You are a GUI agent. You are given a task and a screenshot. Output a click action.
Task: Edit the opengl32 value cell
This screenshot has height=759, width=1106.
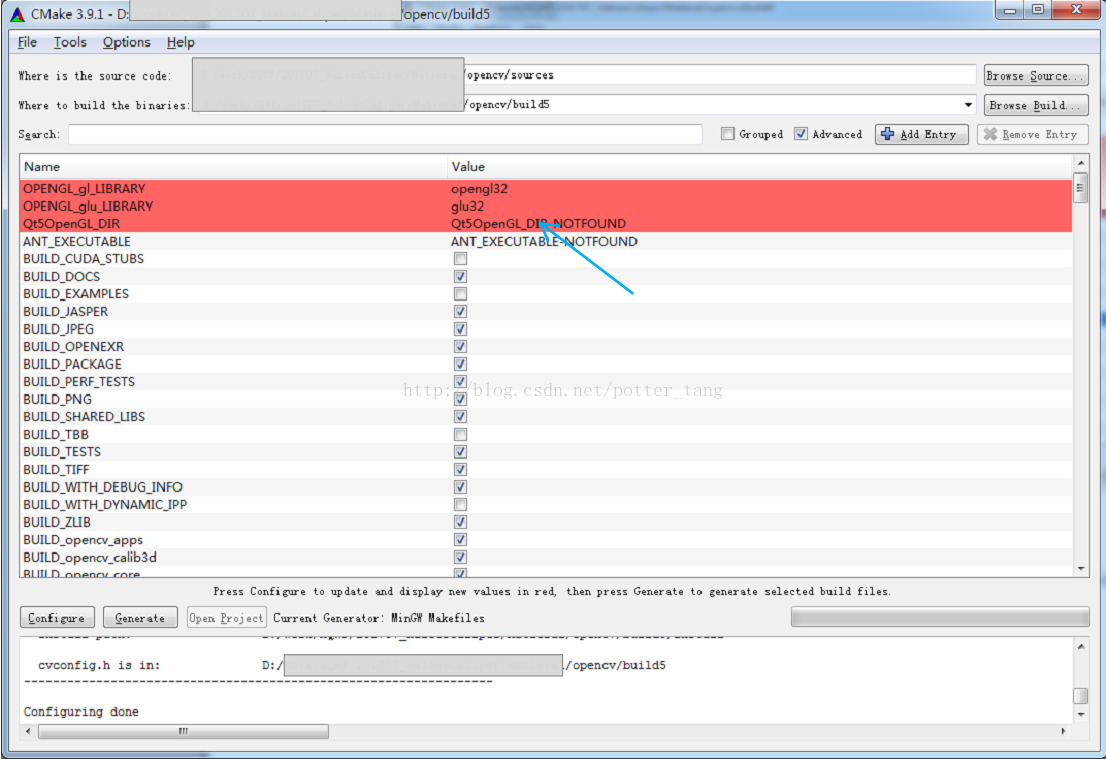coord(479,188)
